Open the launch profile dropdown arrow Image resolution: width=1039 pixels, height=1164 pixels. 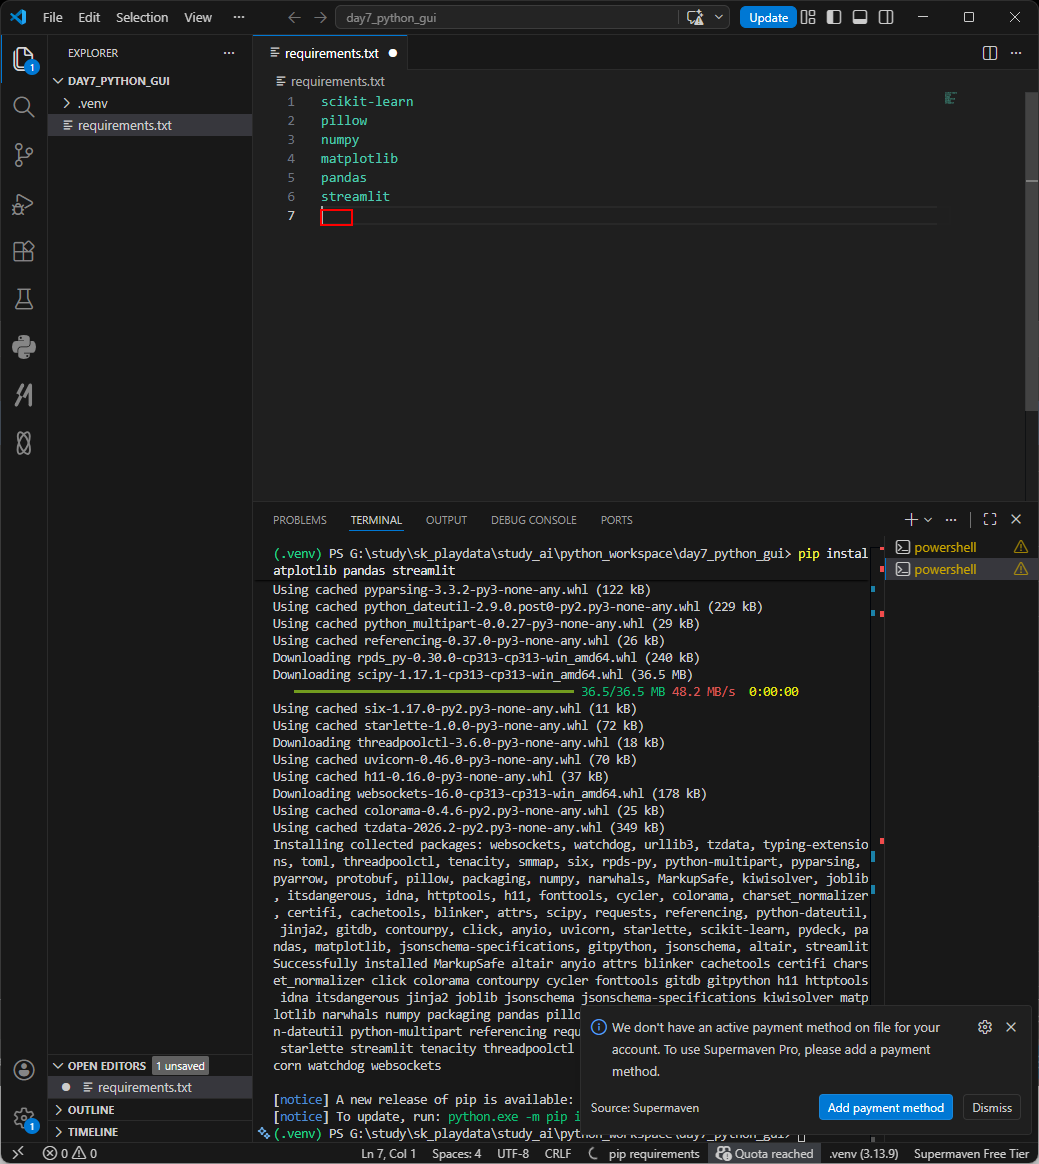pos(928,520)
